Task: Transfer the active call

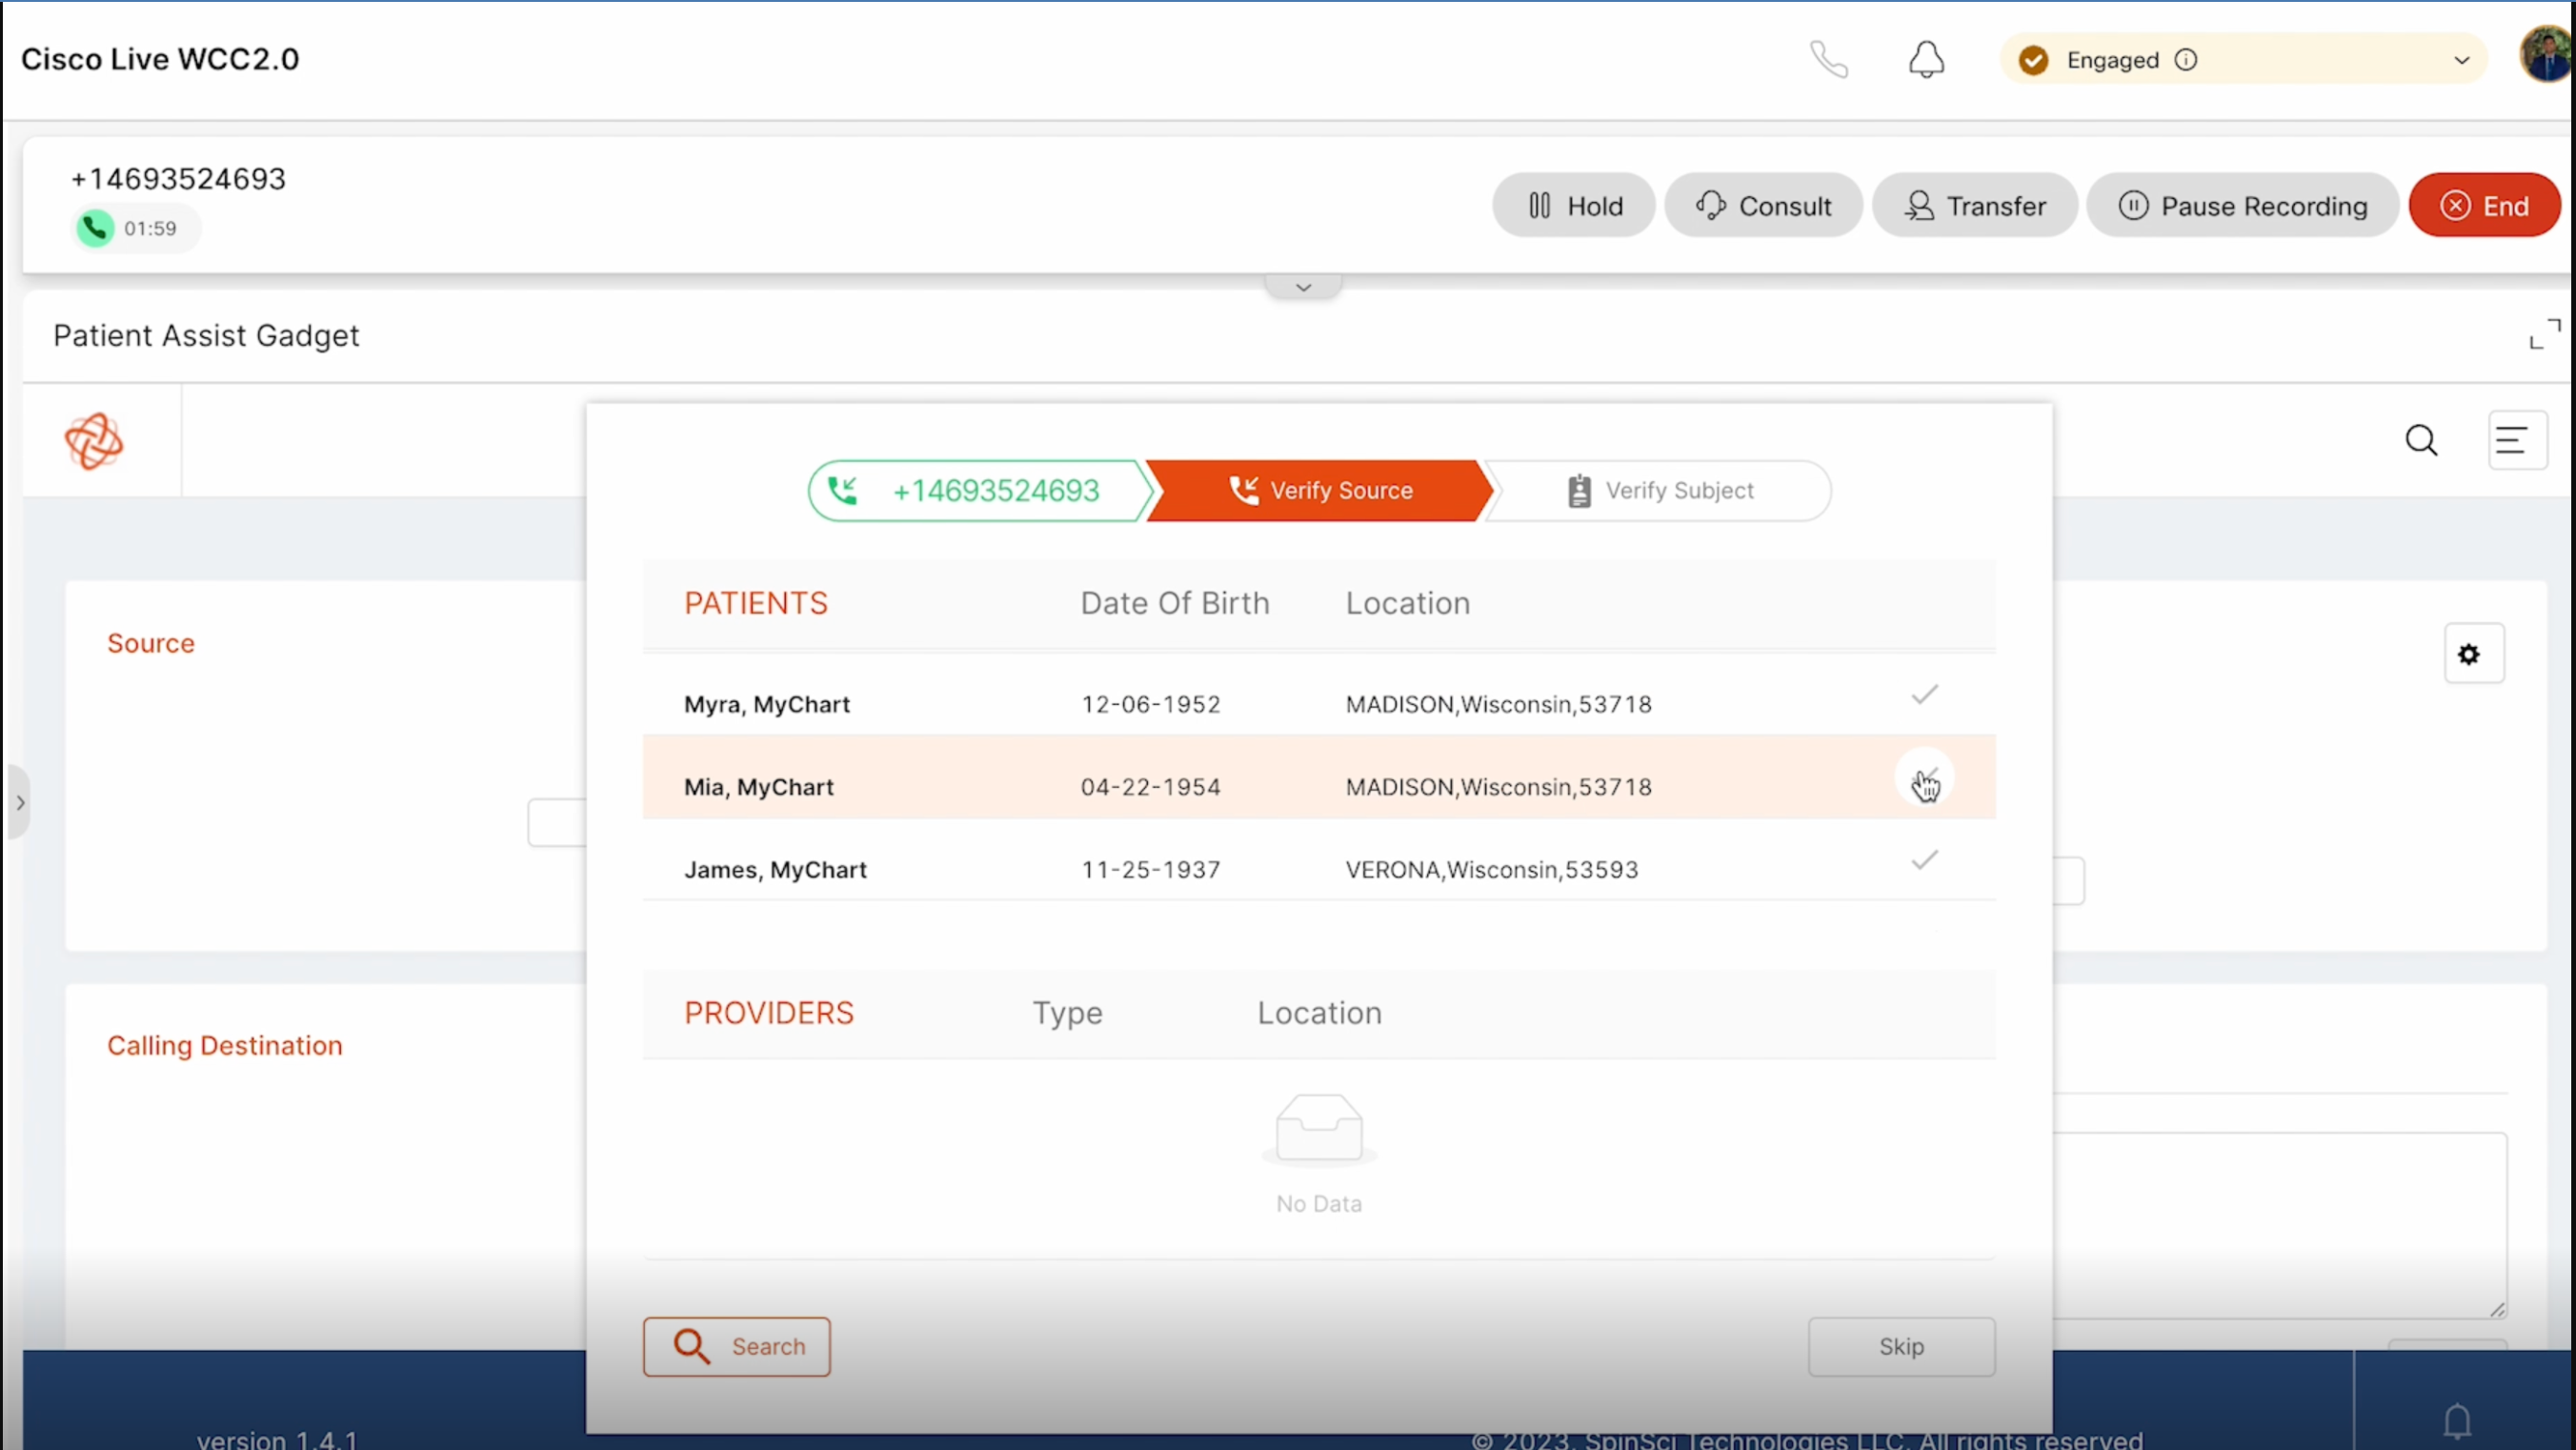Action: pyautogui.click(x=1975, y=206)
